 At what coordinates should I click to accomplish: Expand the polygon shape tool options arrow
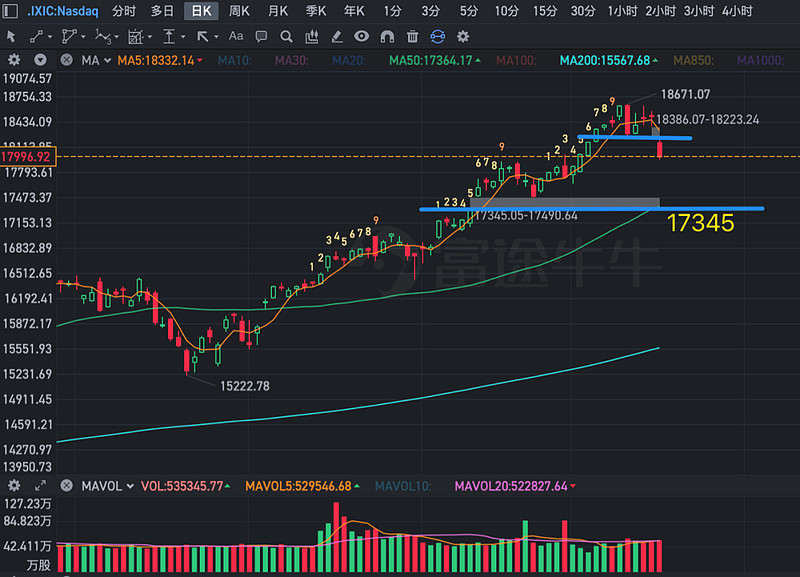pos(83,37)
